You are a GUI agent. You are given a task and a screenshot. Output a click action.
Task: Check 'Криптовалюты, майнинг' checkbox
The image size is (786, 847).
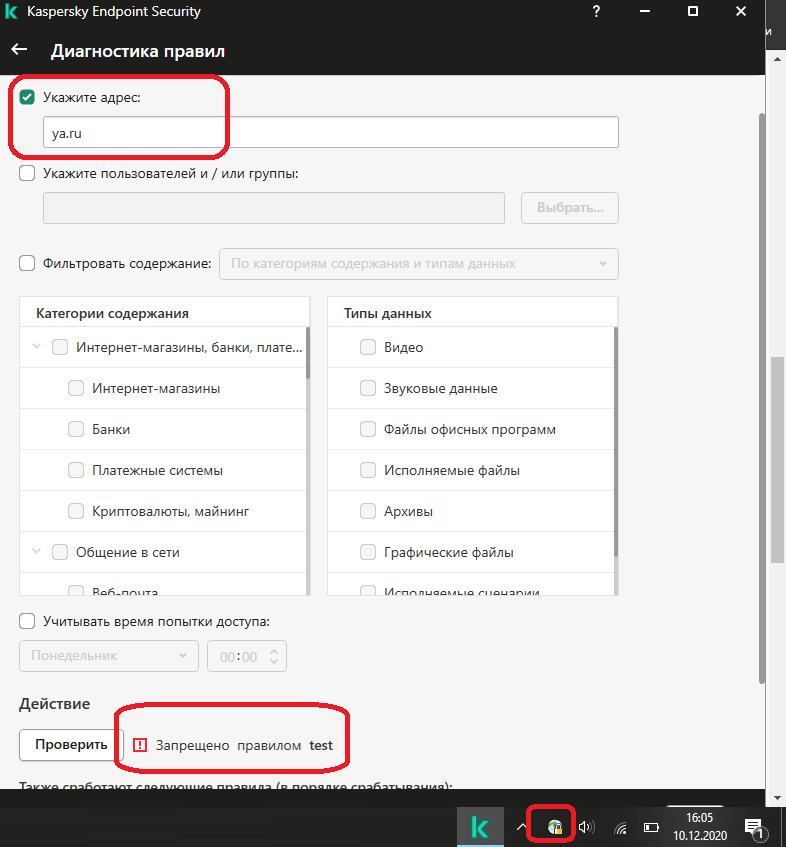point(76,511)
